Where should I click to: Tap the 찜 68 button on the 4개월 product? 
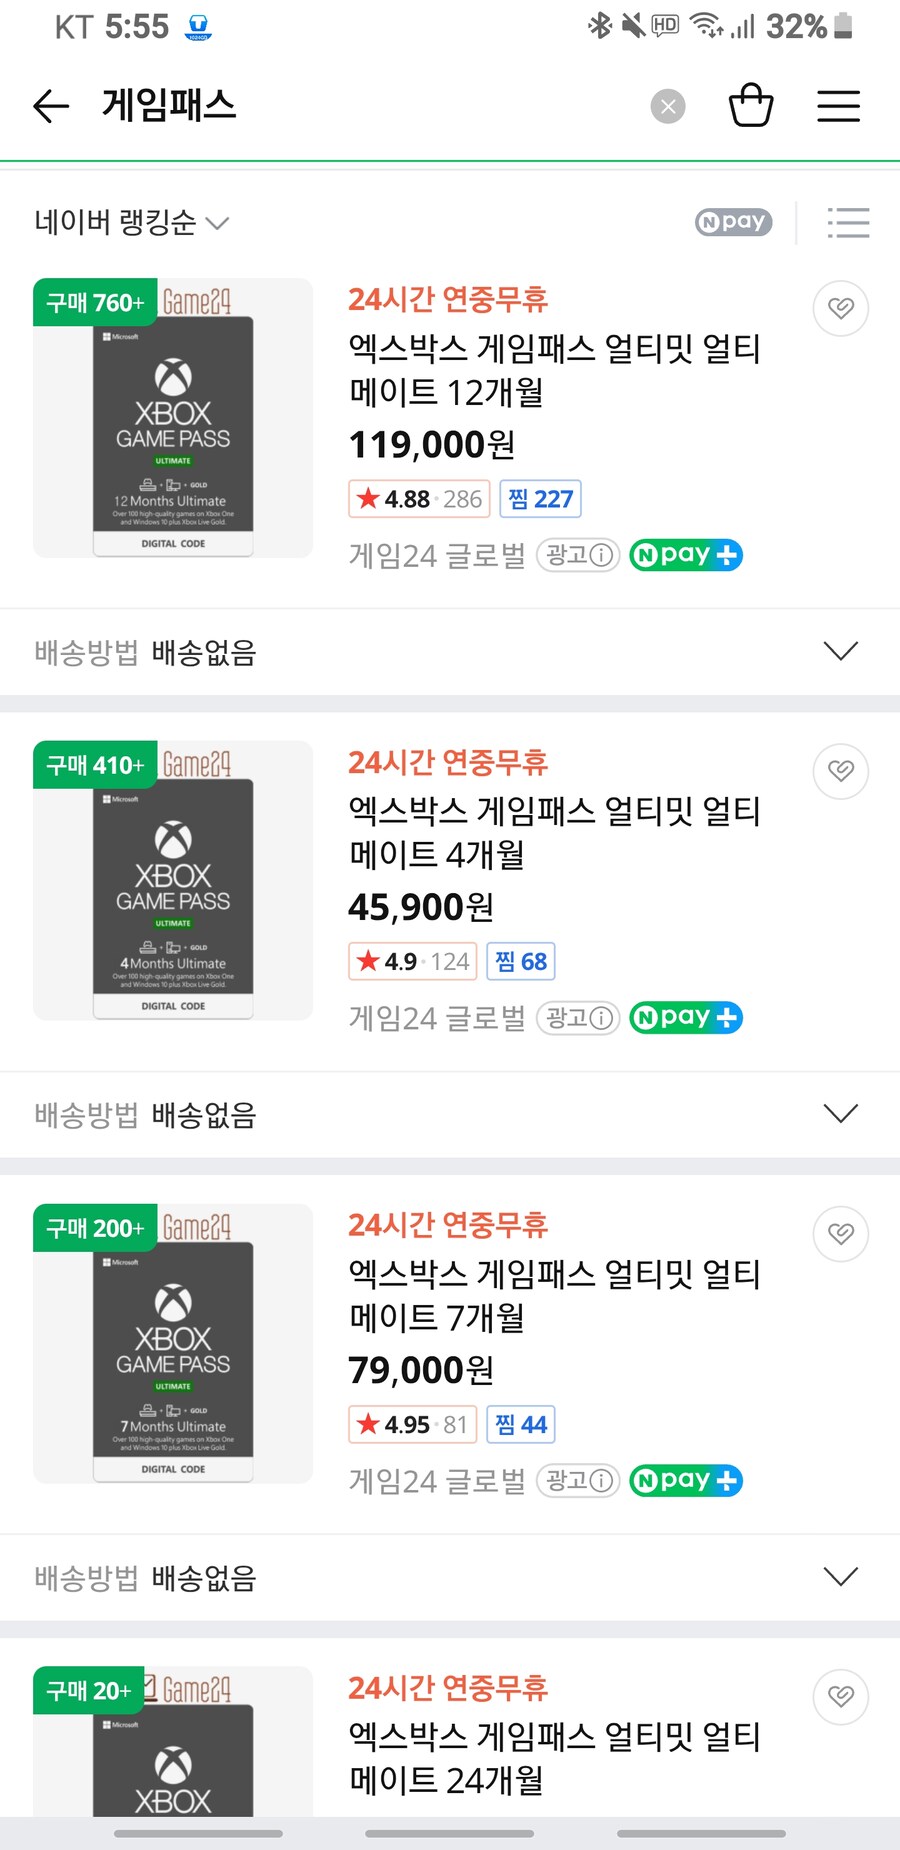pyautogui.click(x=520, y=960)
